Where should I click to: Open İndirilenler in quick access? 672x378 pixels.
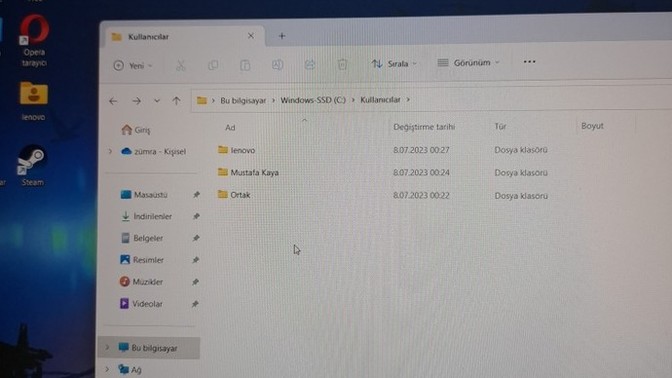point(147,216)
